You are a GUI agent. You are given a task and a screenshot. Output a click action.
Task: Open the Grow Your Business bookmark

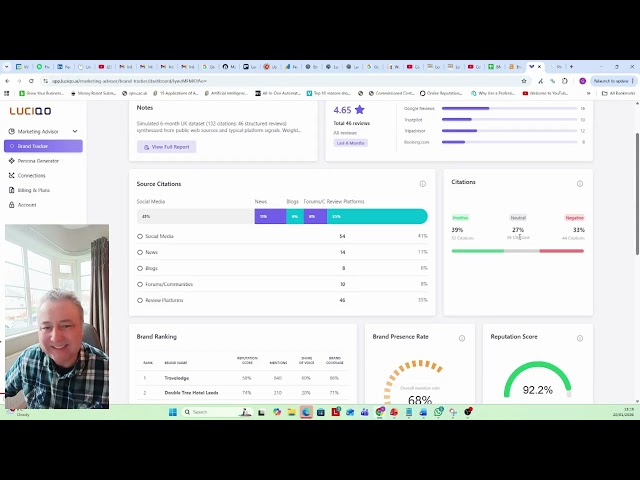[x=42, y=93]
